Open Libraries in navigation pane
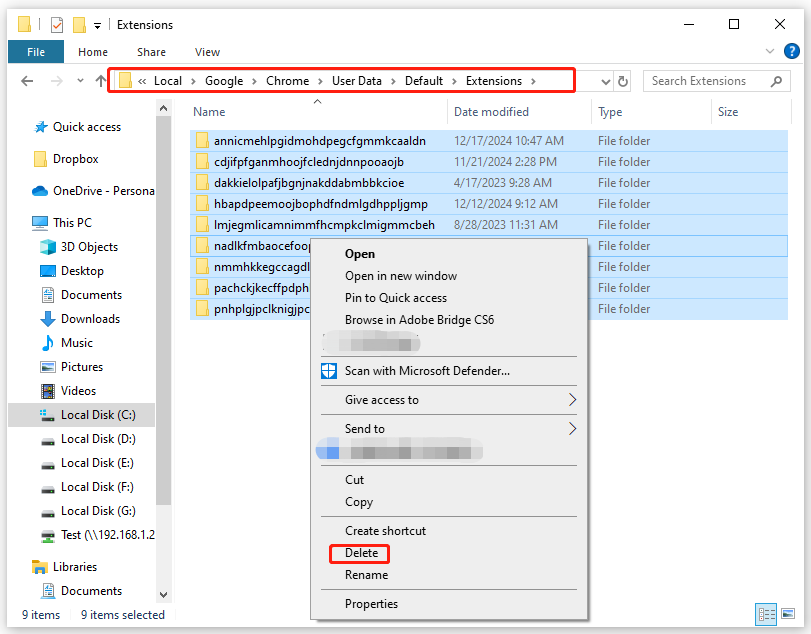This screenshot has height=634, width=811. [74, 567]
